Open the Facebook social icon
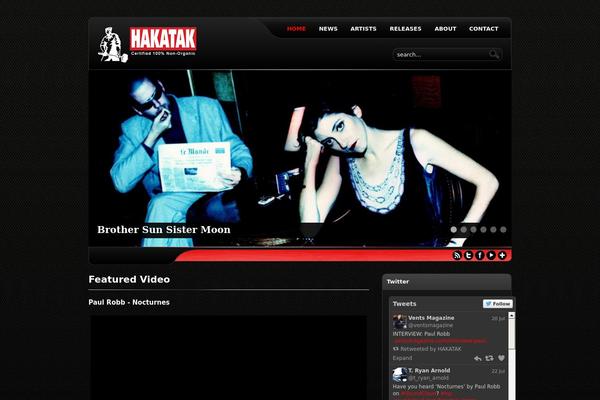 [x=479, y=255]
